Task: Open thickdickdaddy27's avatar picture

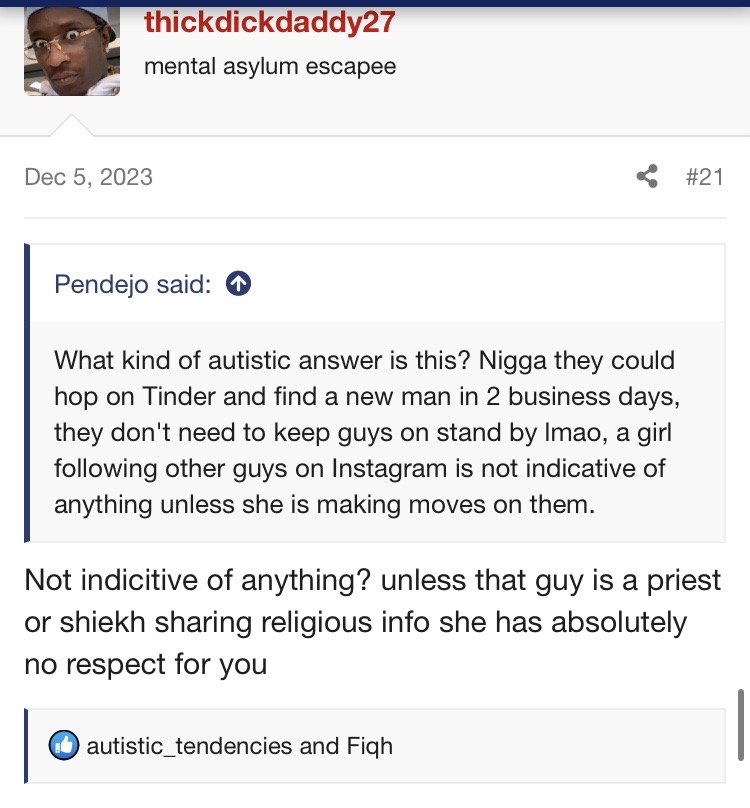Action: pos(72,52)
